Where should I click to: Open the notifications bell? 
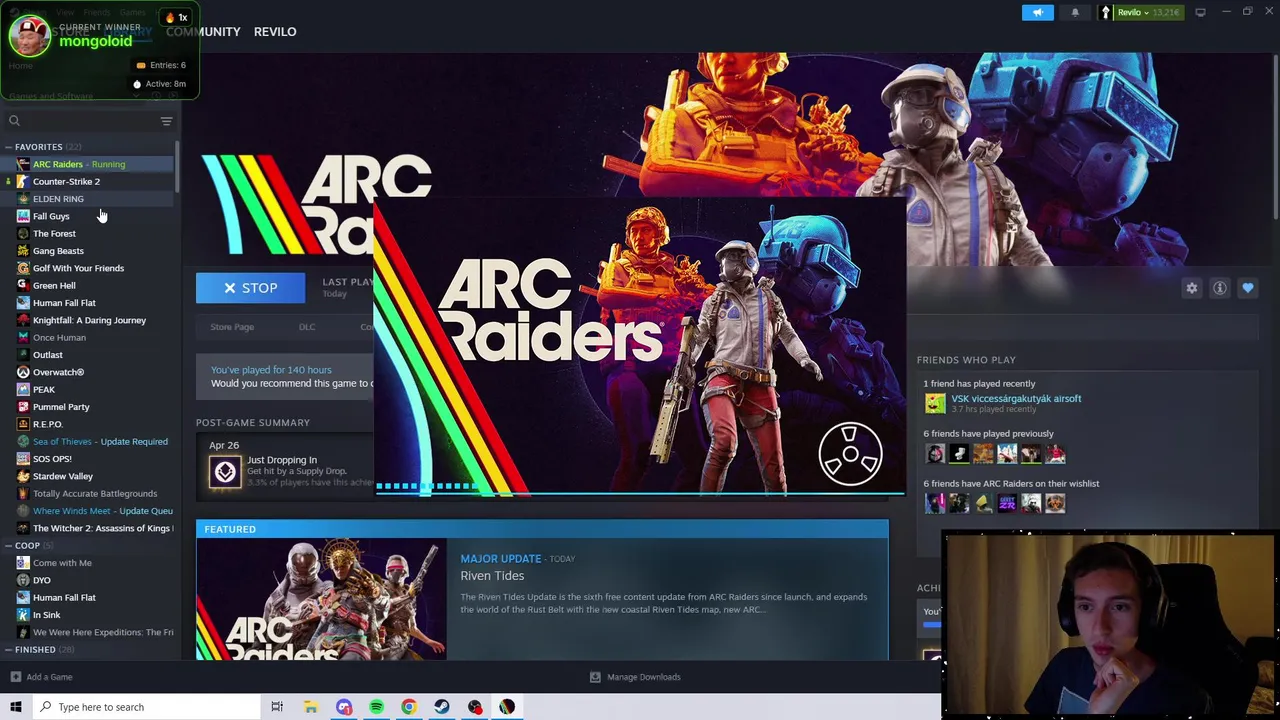click(1075, 12)
